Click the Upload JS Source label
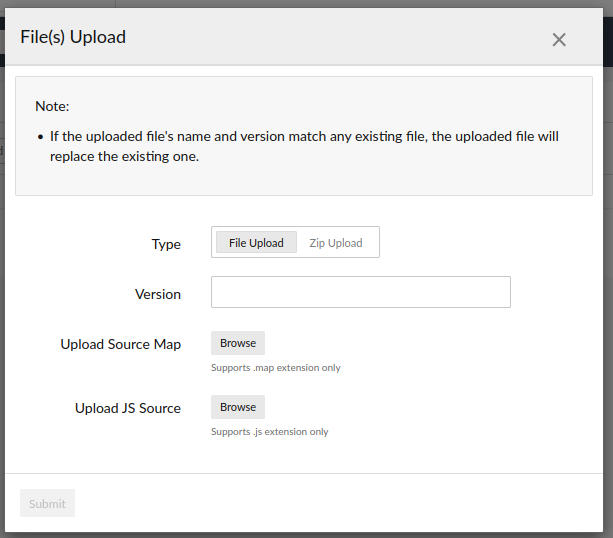613x538 pixels. point(127,408)
